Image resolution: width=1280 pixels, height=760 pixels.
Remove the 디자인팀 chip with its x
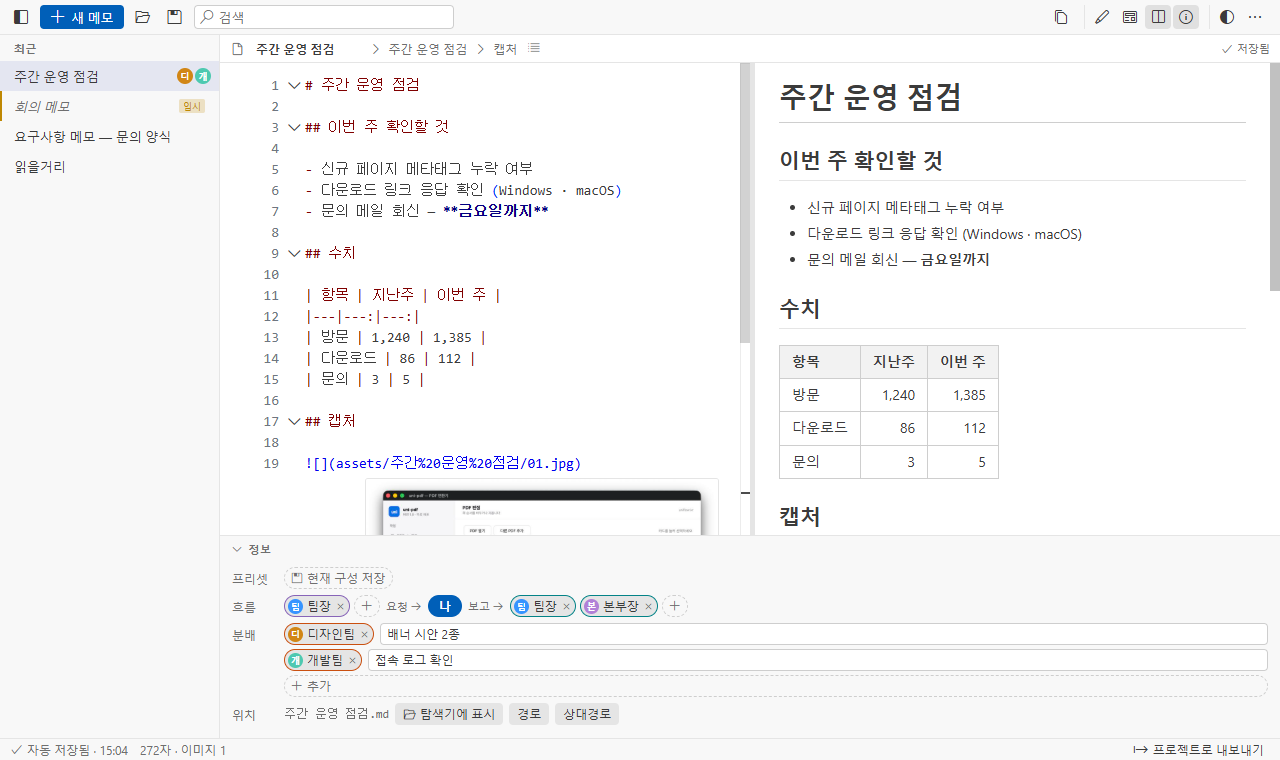click(x=364, y=634)
